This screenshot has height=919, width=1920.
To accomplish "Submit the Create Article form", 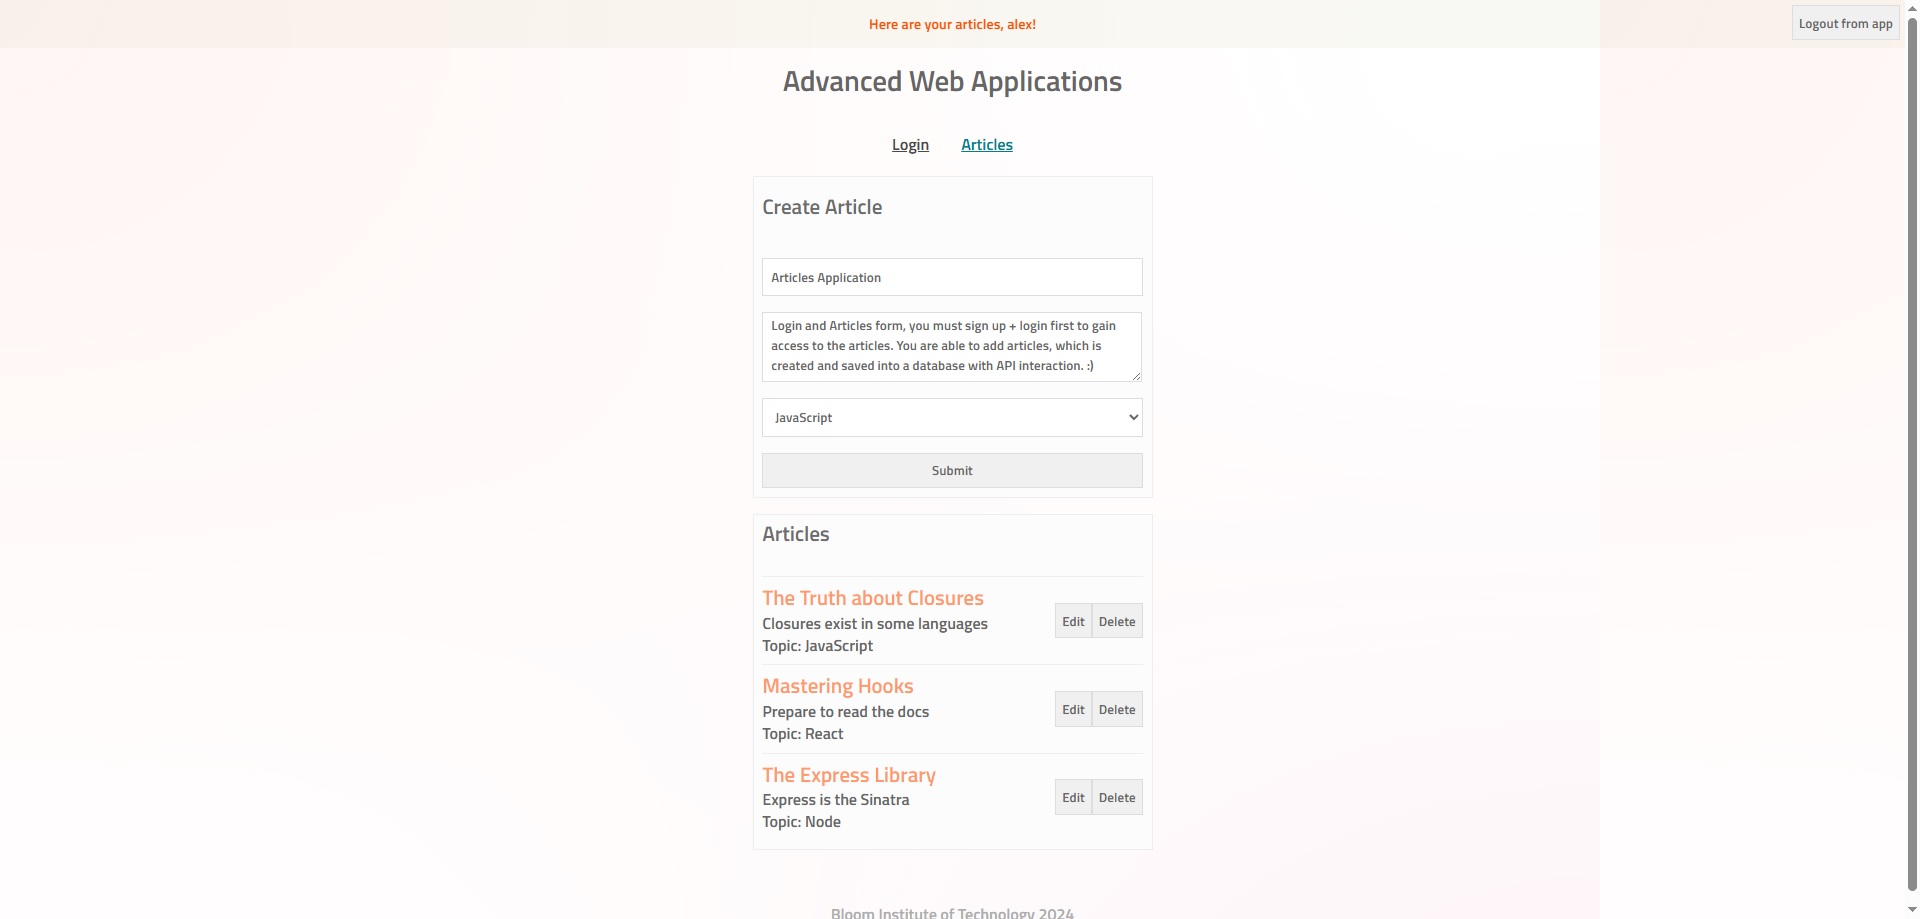I will tap(951, 471).
